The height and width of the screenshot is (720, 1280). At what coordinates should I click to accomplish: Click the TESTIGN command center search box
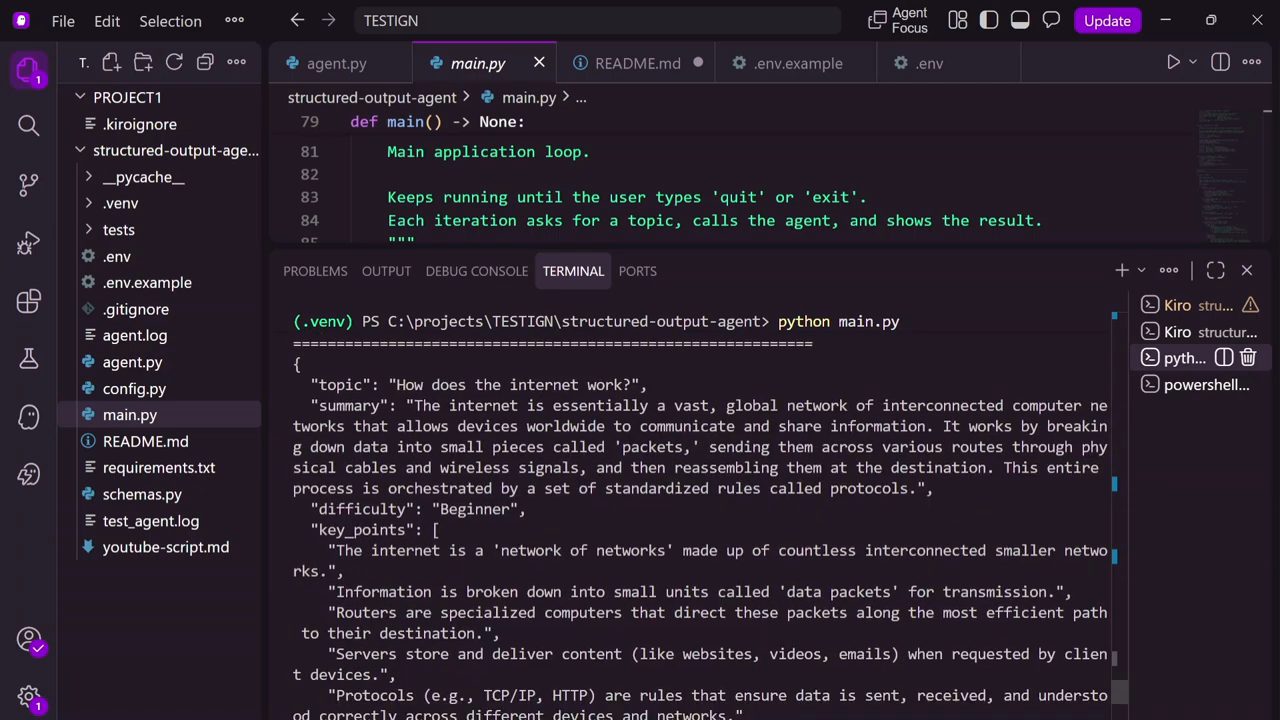598,20
